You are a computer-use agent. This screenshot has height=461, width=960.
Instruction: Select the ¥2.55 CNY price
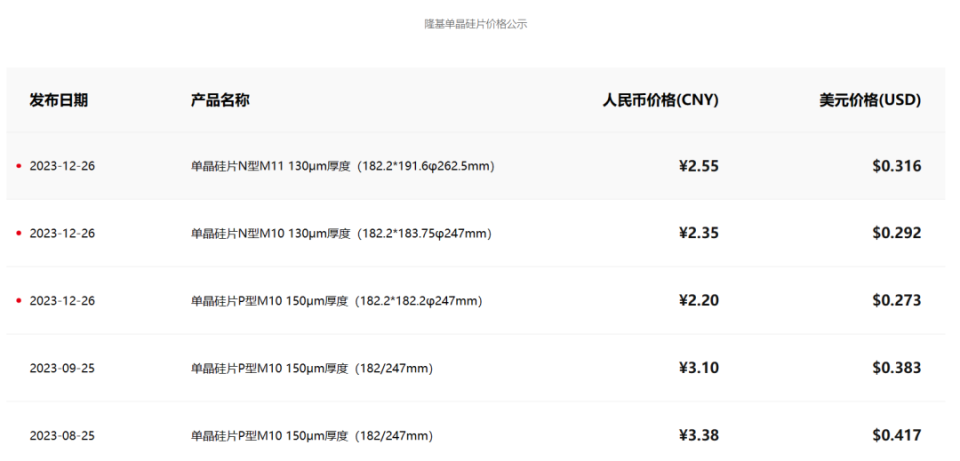[698, 166]
